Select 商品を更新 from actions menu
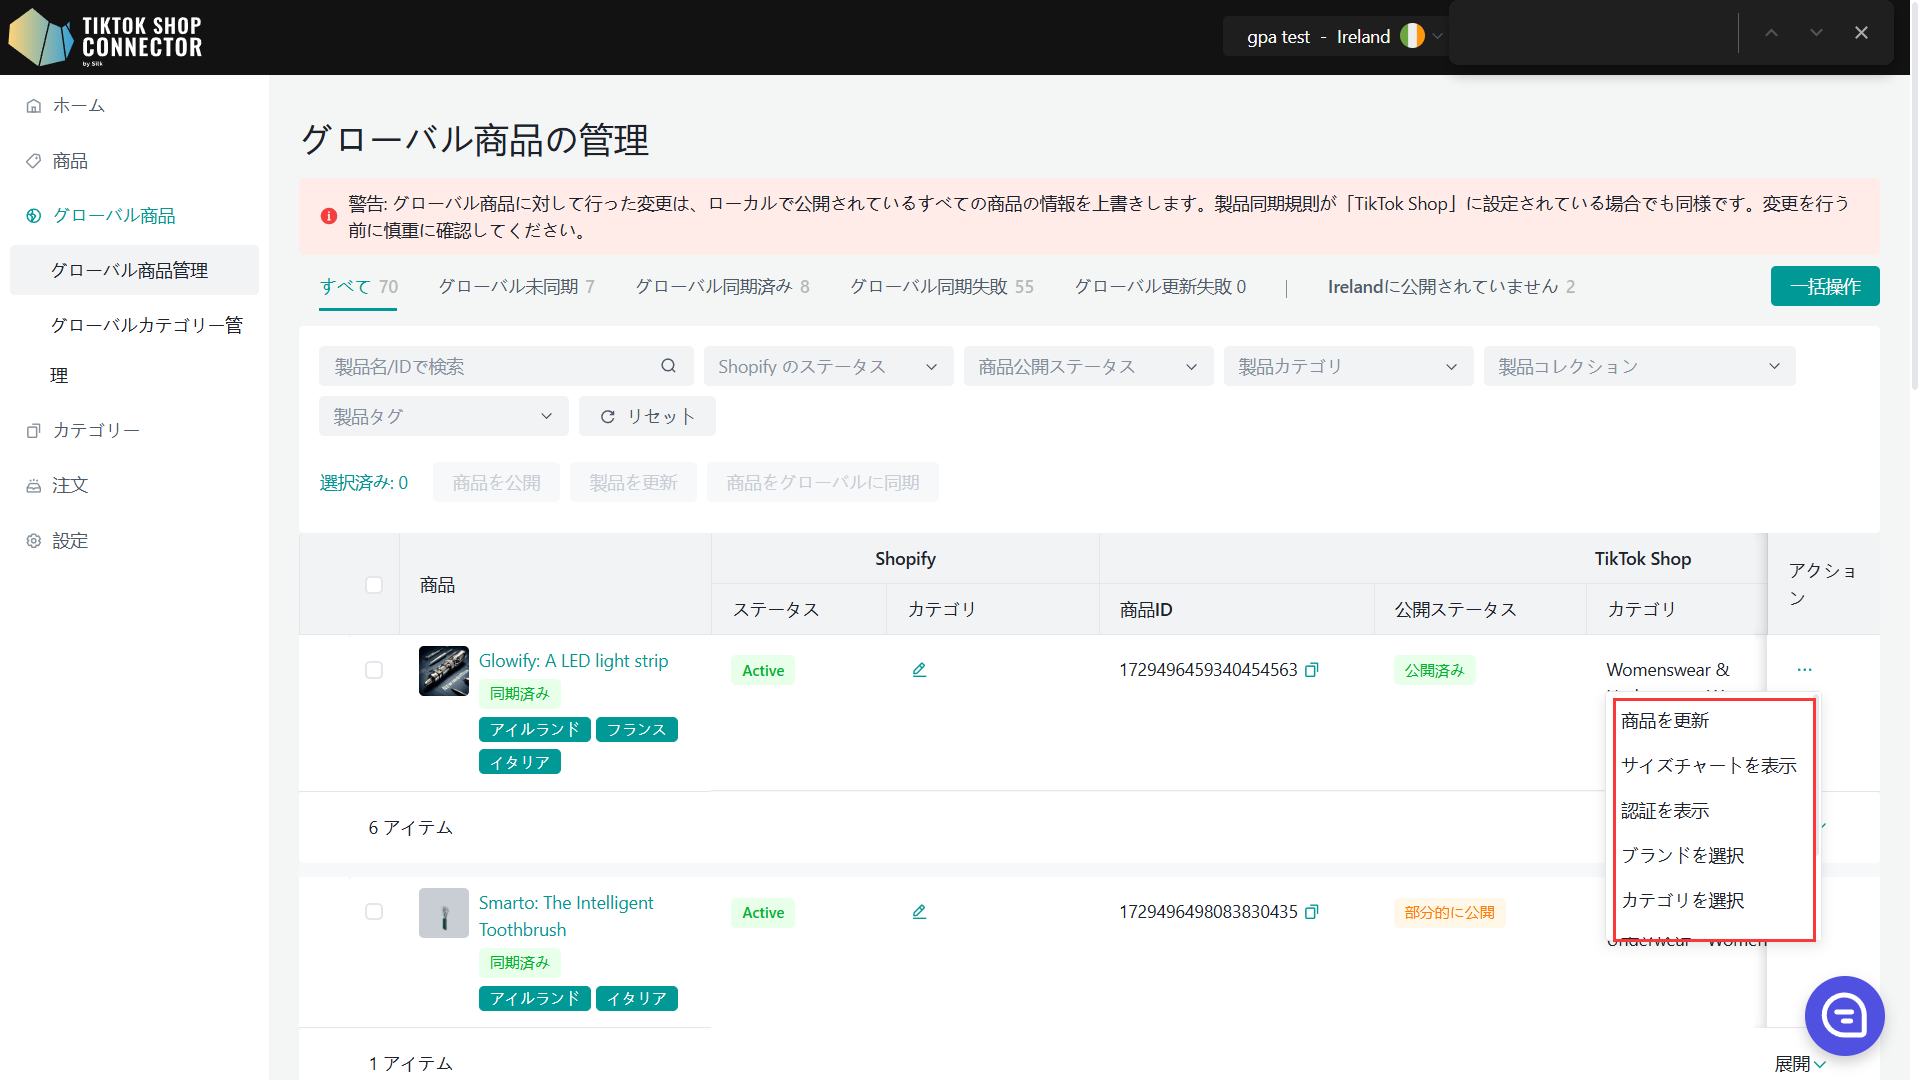 (x=1714, y=721)
